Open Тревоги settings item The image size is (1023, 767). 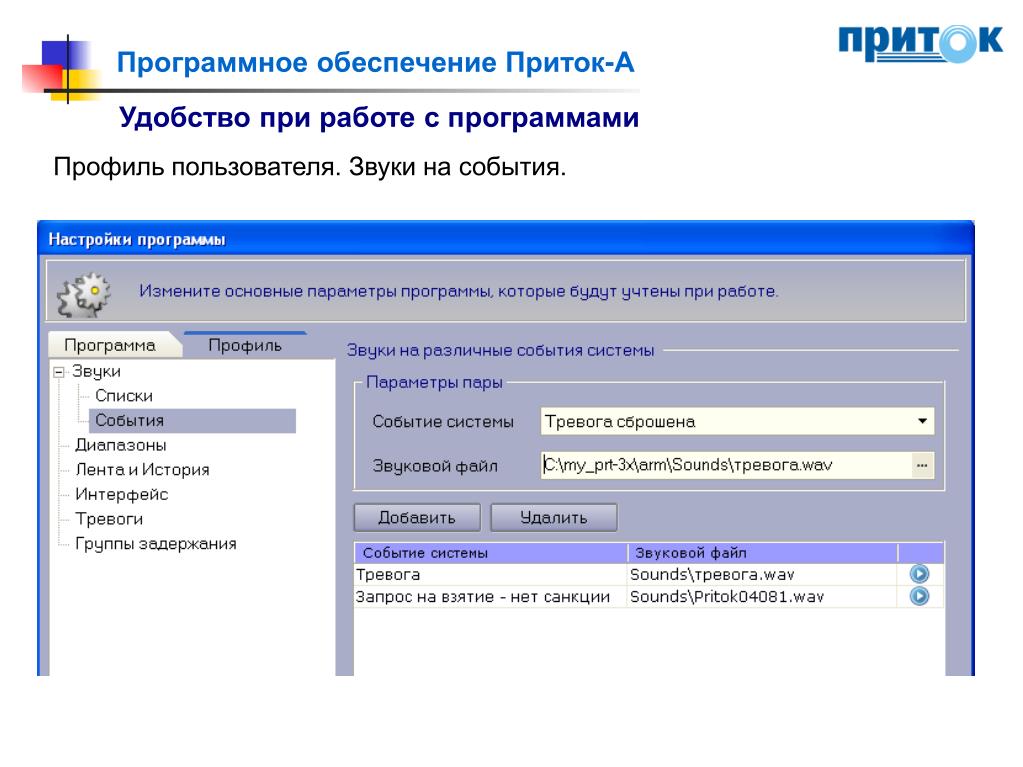[x=109, y=519]
